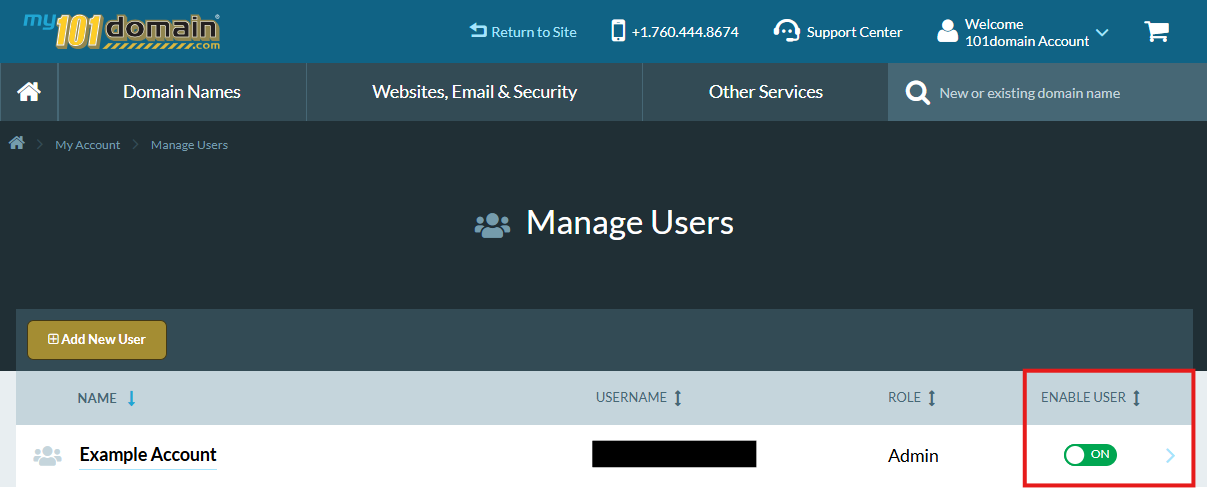Viewport: 1207px width, 488px height.
Task: Click the Return to Site arrow icon
Action: [x=478, y=31]
